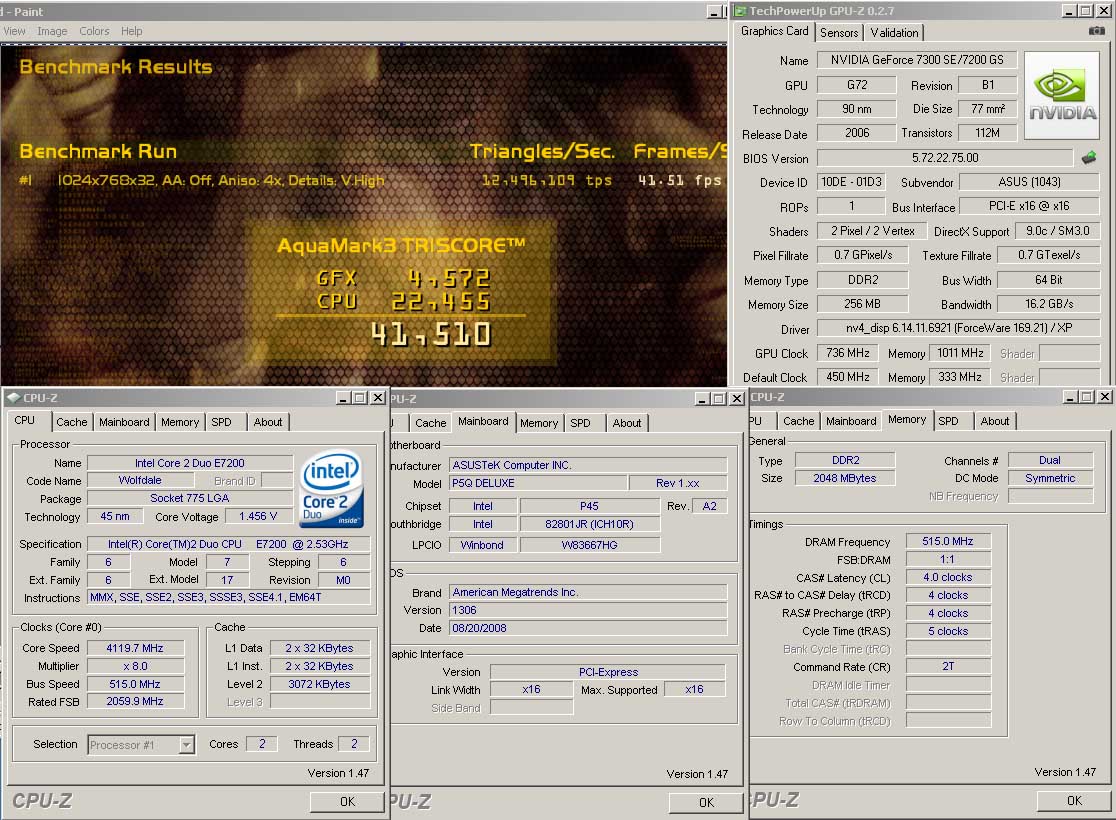Click the GPU Clock value 736 MHz
Screen dimensions: 1116x820
coord(847,353)
